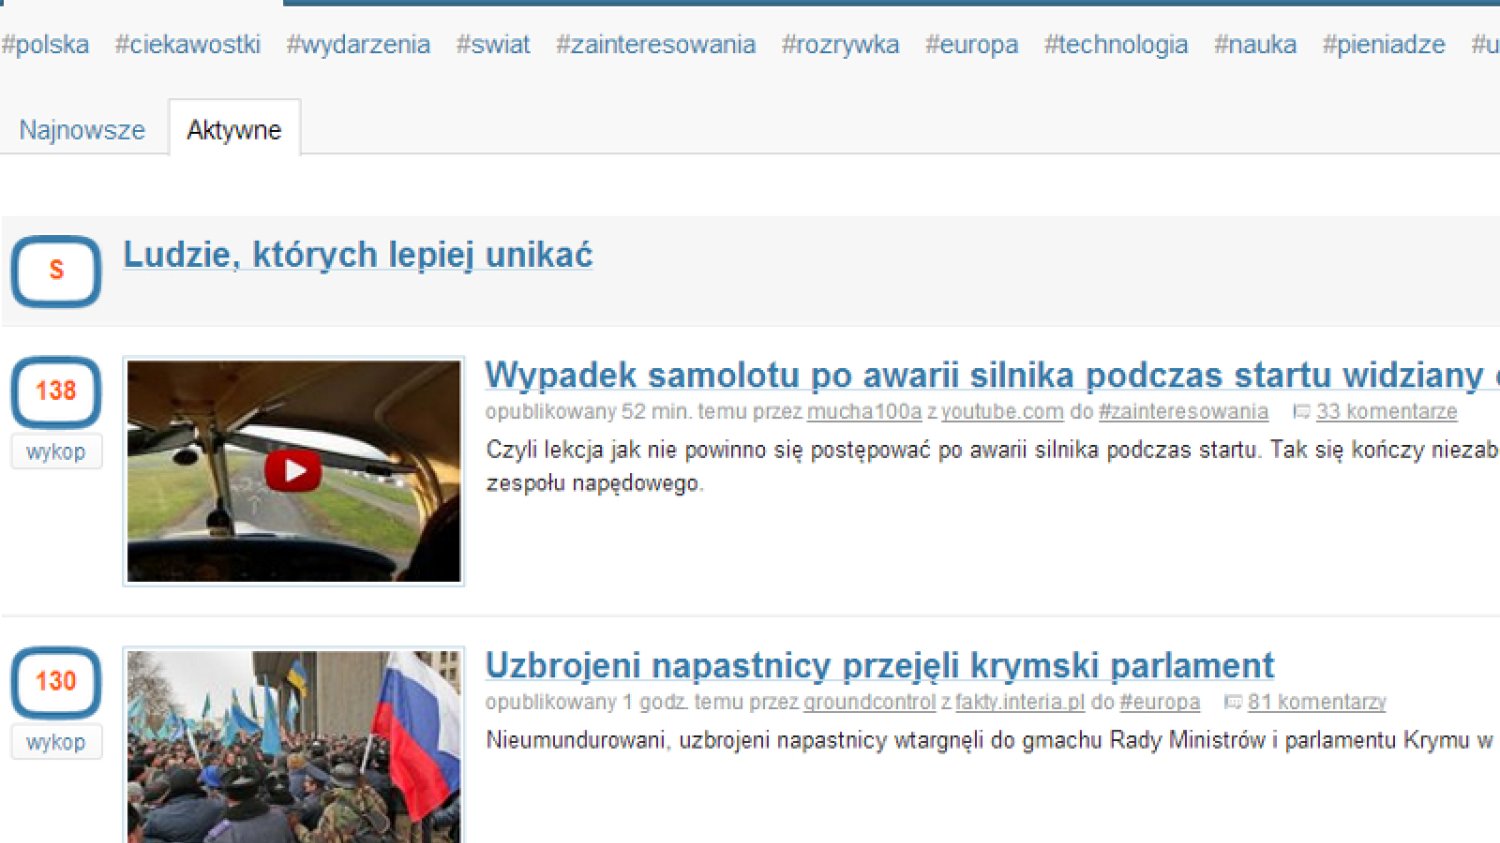Visit youtube.com source link
The width and height of the screenshot is (1500, 843).
click(x=1002, y=412)
